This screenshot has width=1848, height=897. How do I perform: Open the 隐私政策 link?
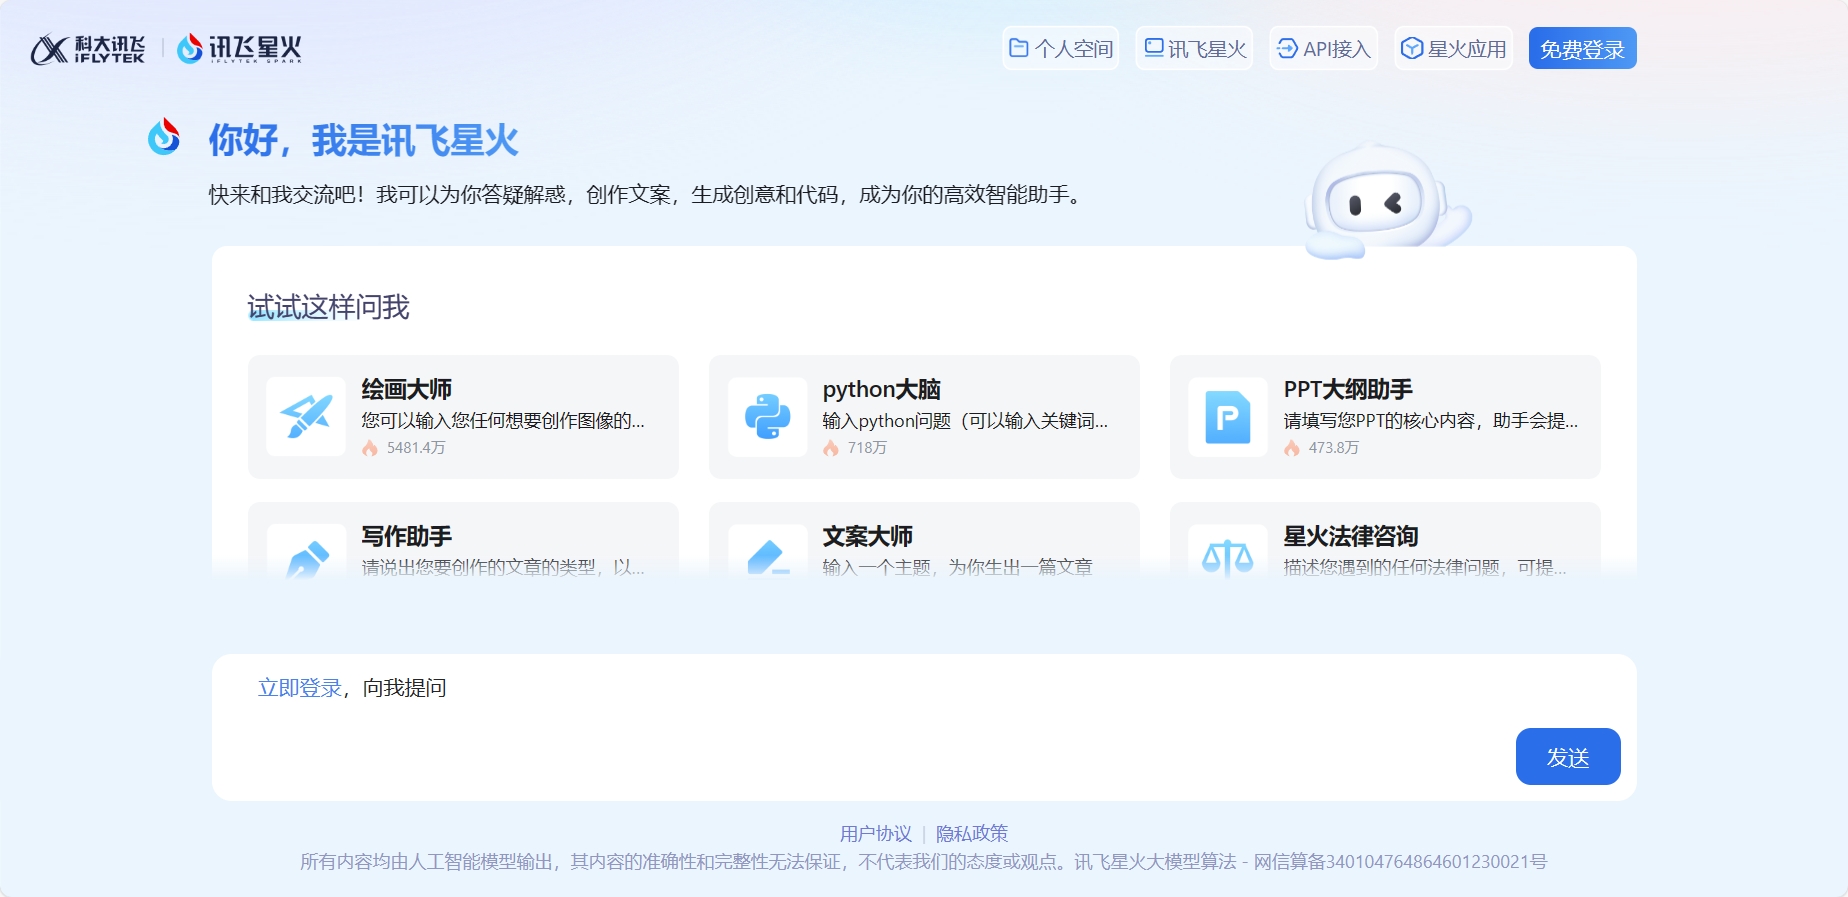point(972,833)
